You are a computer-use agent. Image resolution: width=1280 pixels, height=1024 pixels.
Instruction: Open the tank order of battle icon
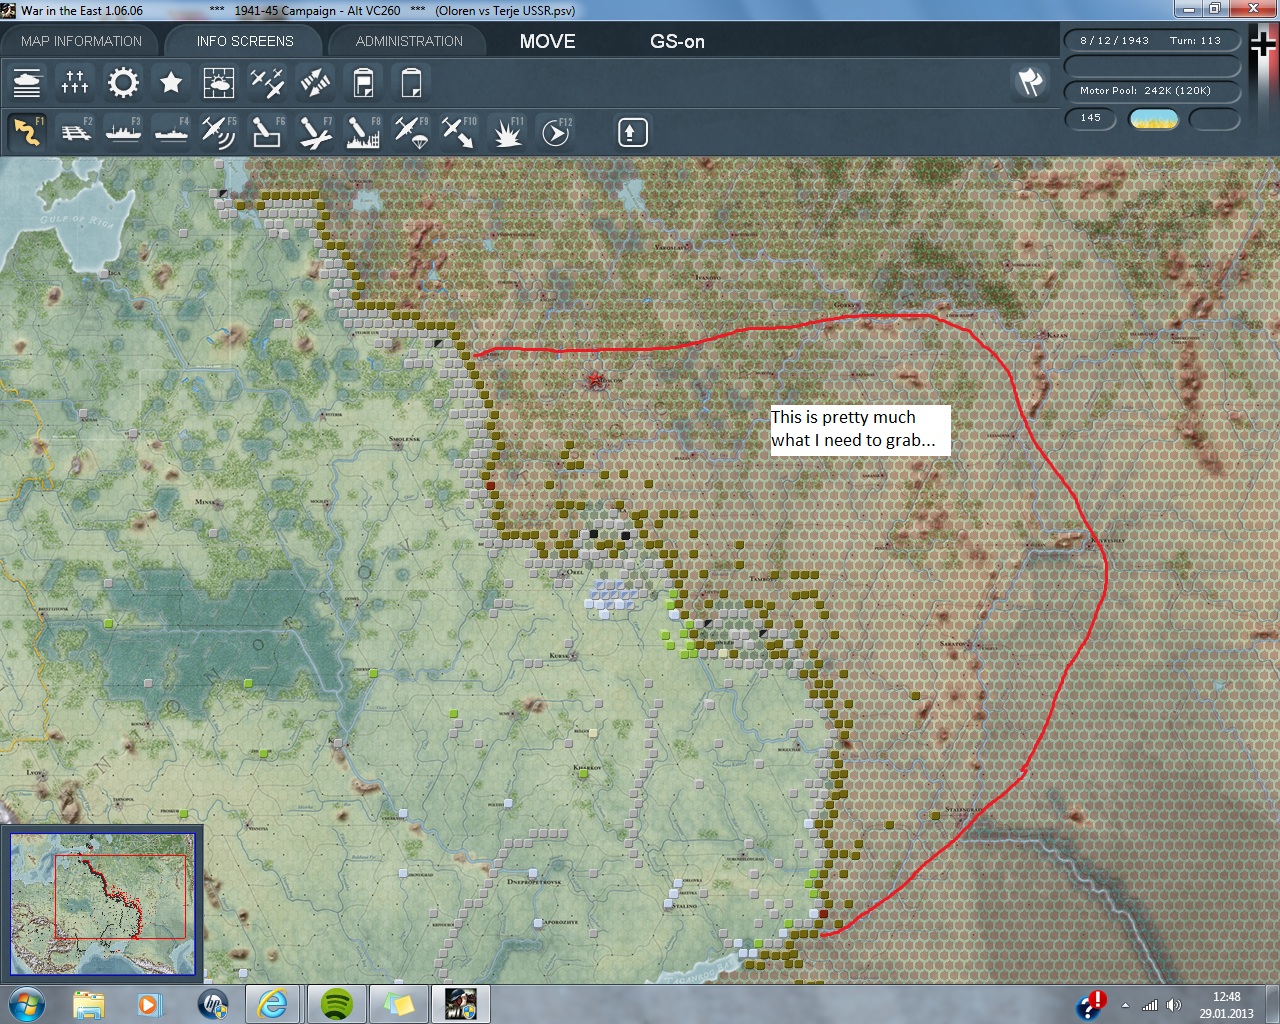pyautogui.click(x=27, y=83)
